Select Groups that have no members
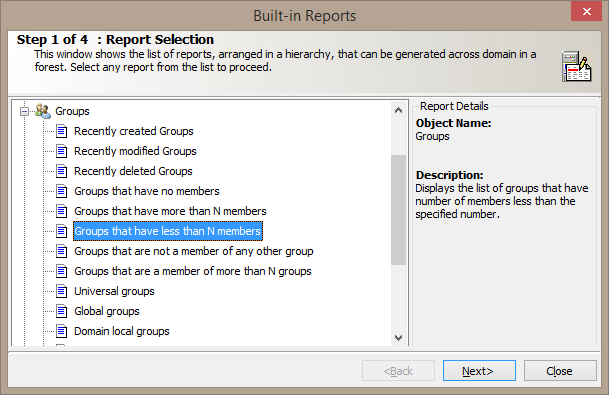Viewport: 609px width, 395px height. [147, 191]
